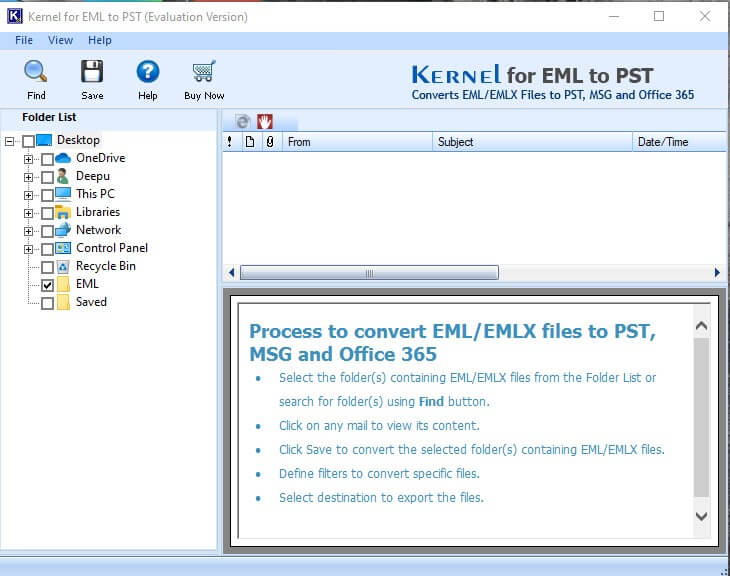730x576 pixels.
Task: Select the OneDrive cloud icon
Action: pos(63,158)
